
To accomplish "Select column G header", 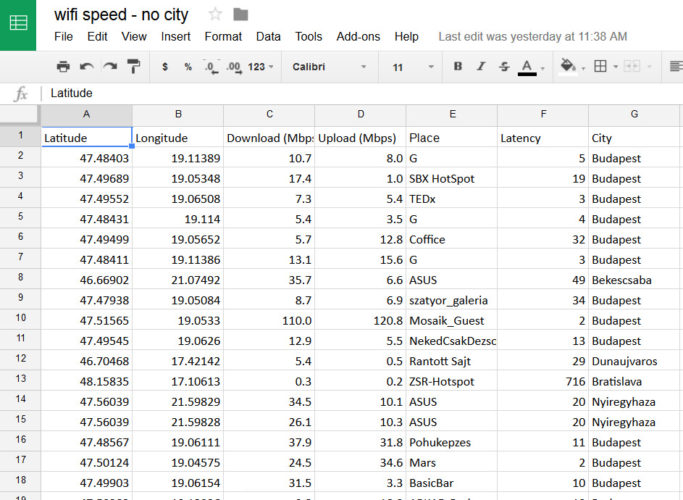I will (x=634, y=114).
